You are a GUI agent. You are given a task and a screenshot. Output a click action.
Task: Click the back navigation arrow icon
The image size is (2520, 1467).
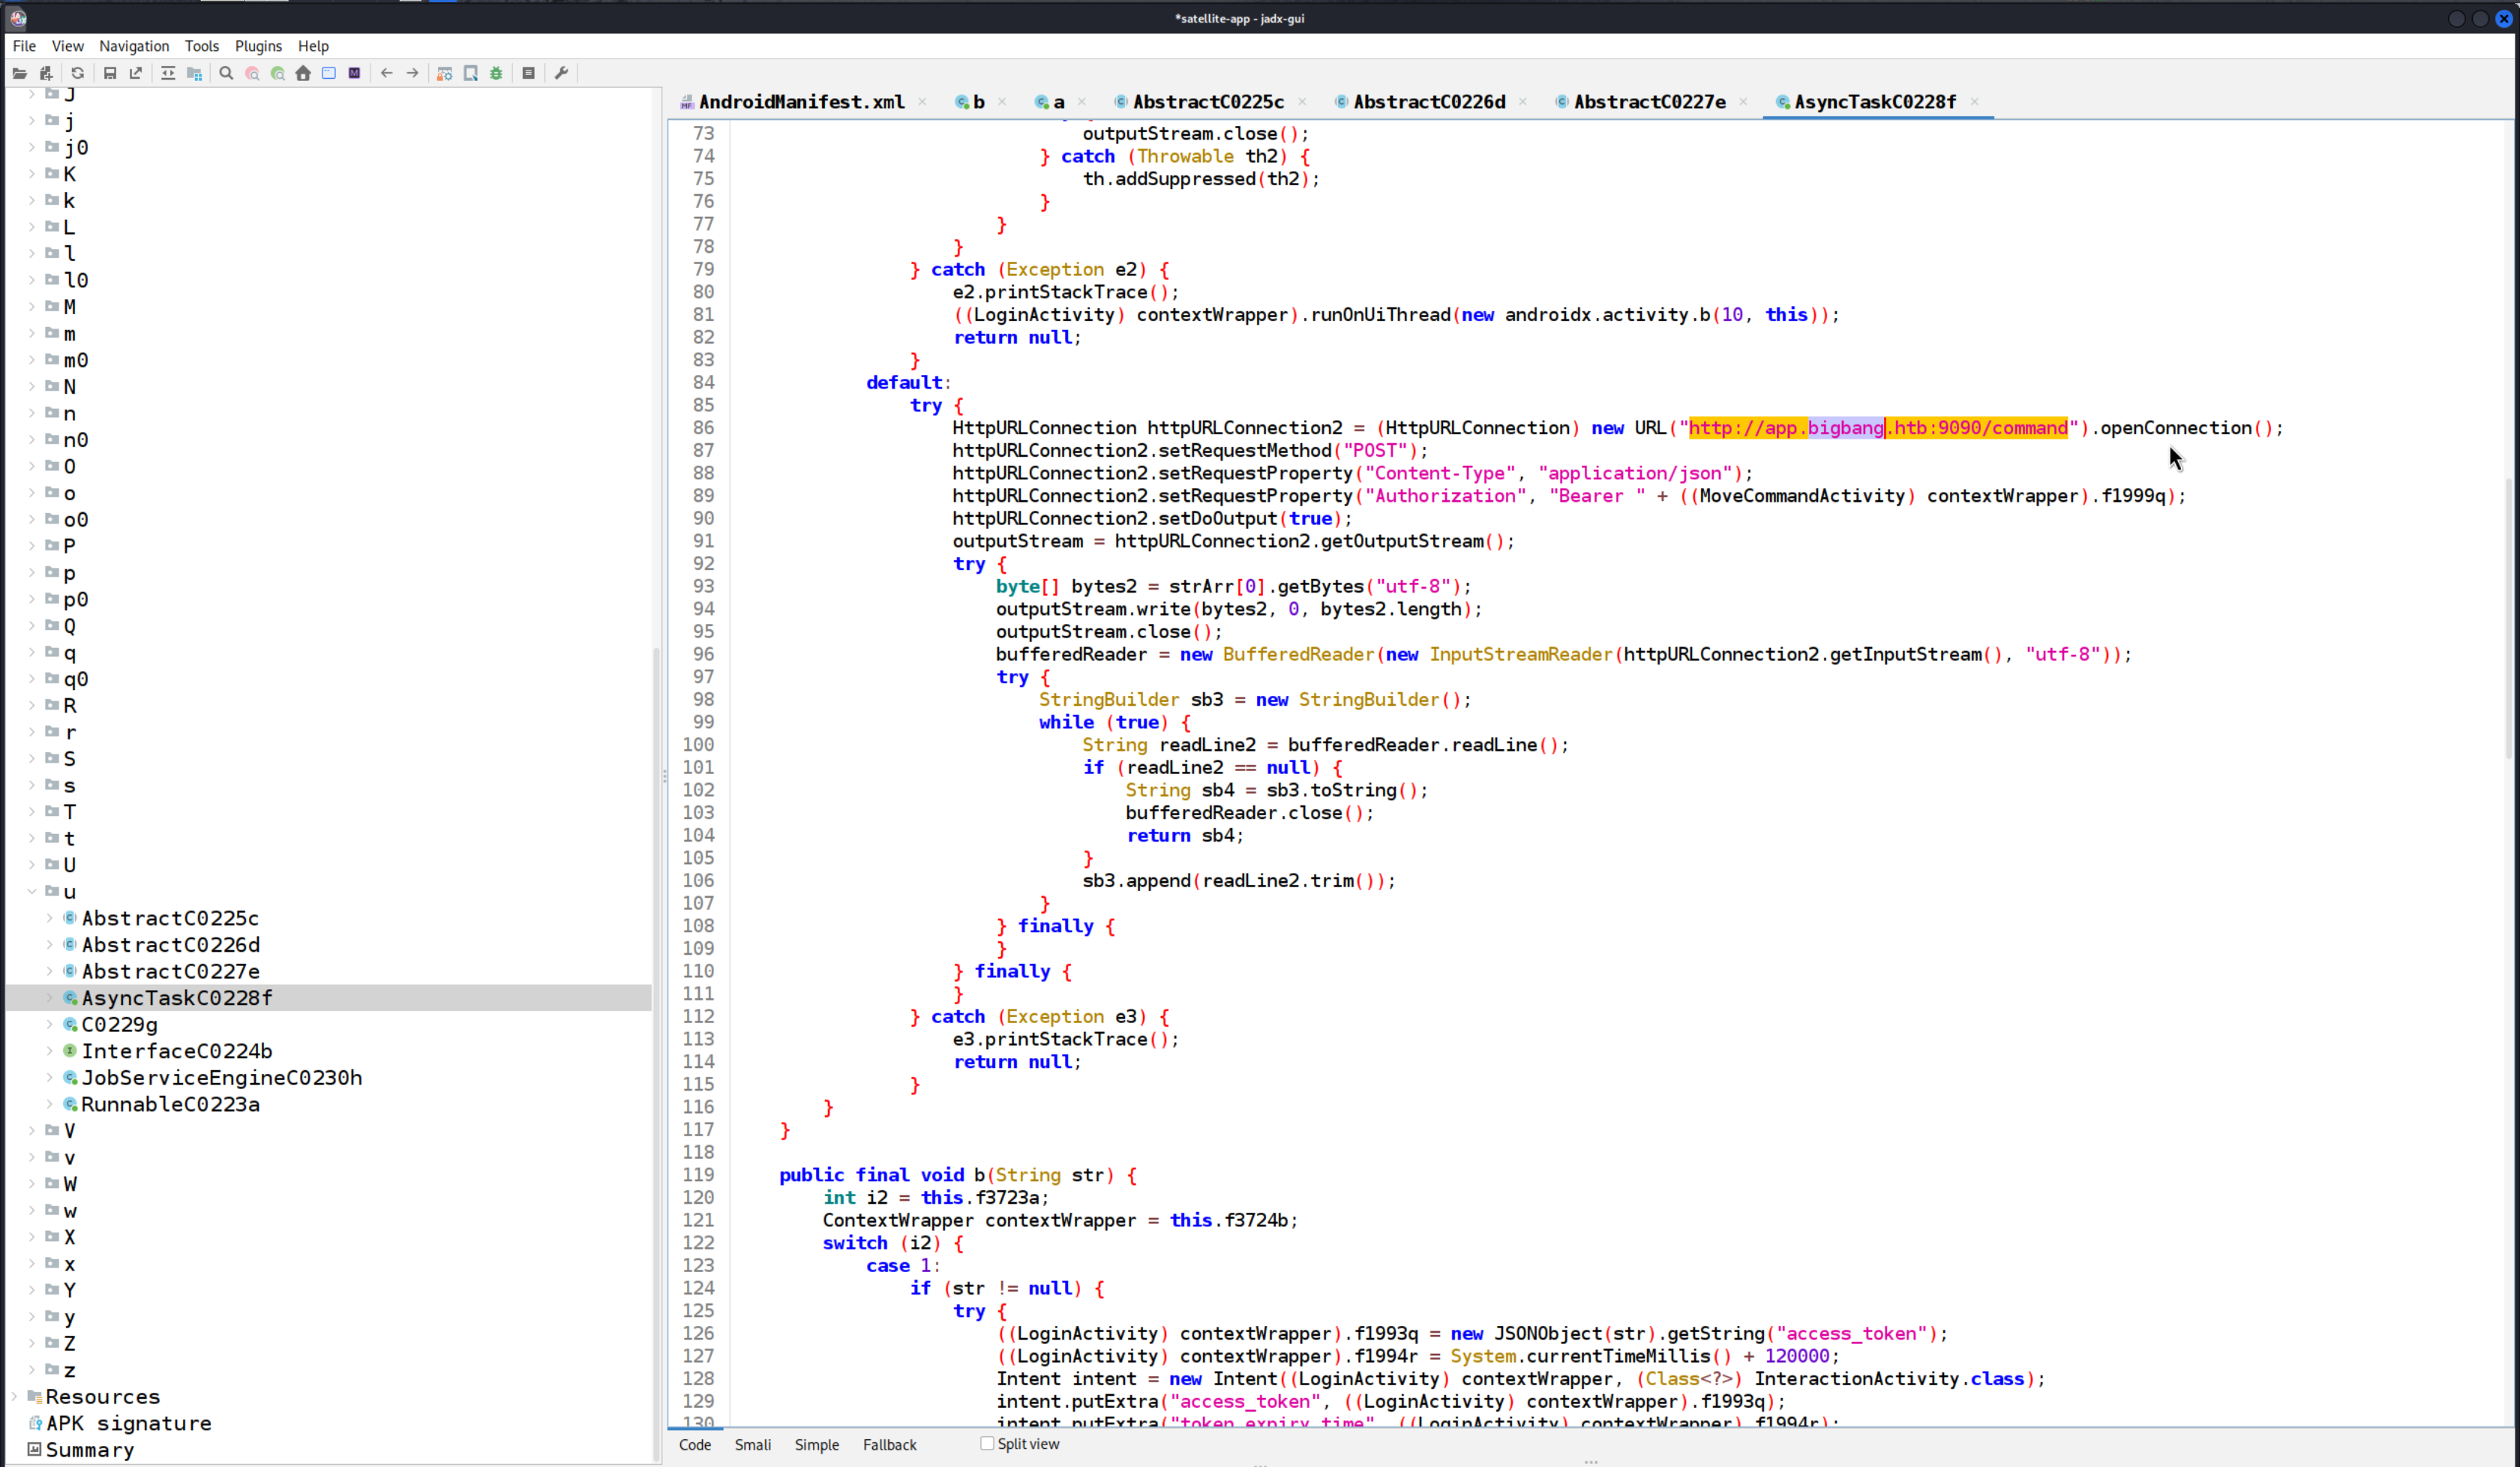tap(386, 73)
